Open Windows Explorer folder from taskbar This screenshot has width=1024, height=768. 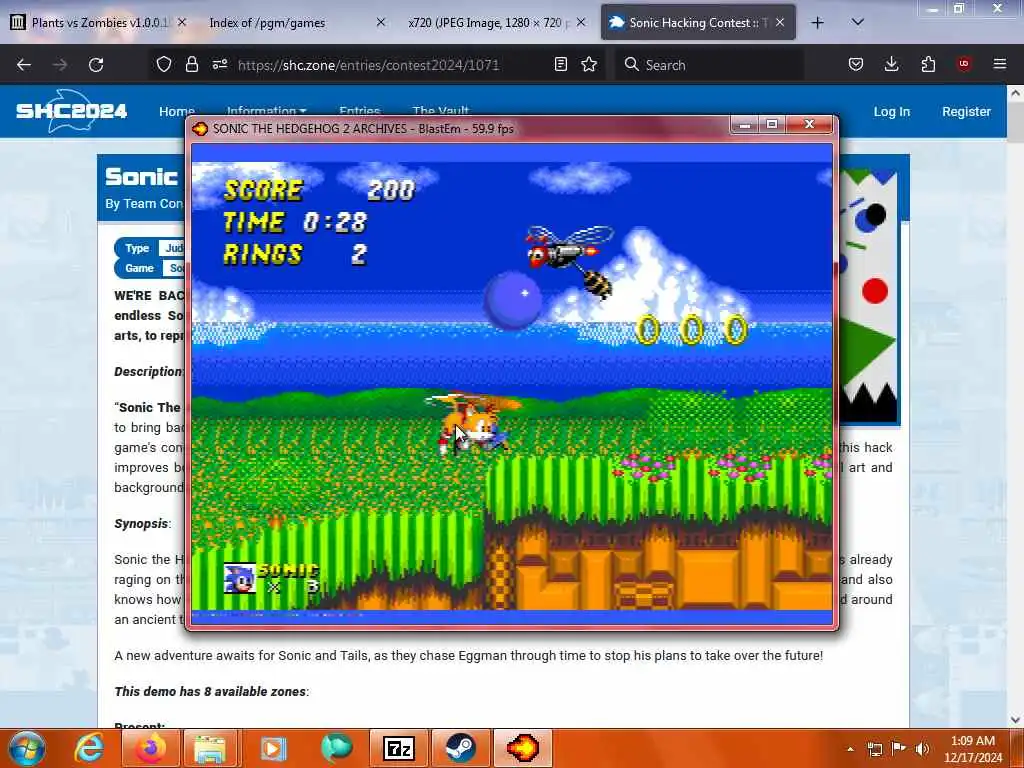pos(209,748)
